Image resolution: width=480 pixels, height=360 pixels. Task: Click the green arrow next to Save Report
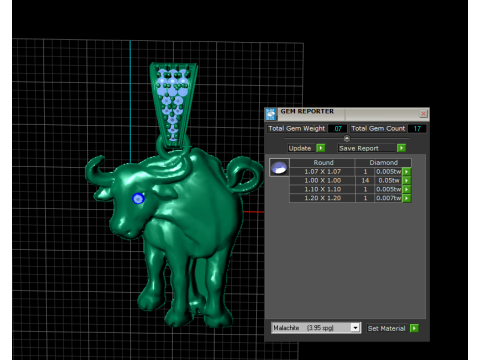(x=401, y=148)
